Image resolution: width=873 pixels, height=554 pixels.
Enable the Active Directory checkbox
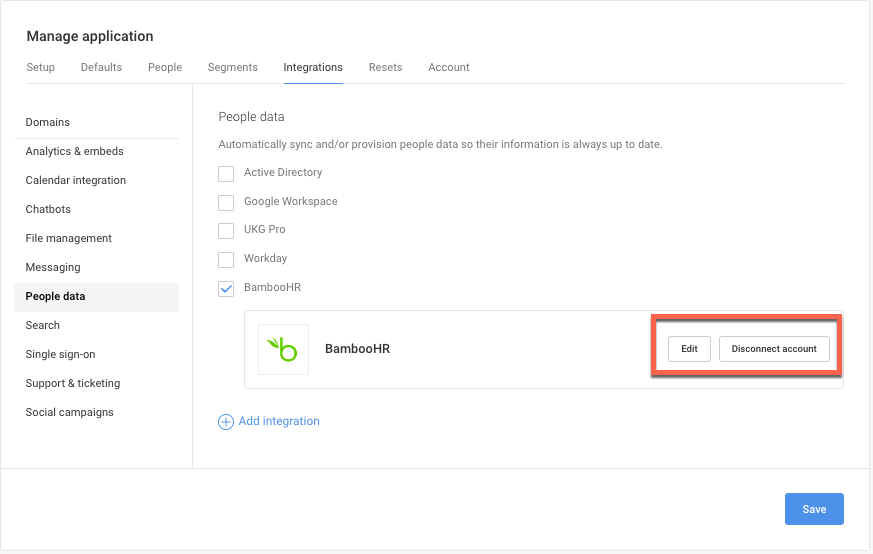click(226, 173)
